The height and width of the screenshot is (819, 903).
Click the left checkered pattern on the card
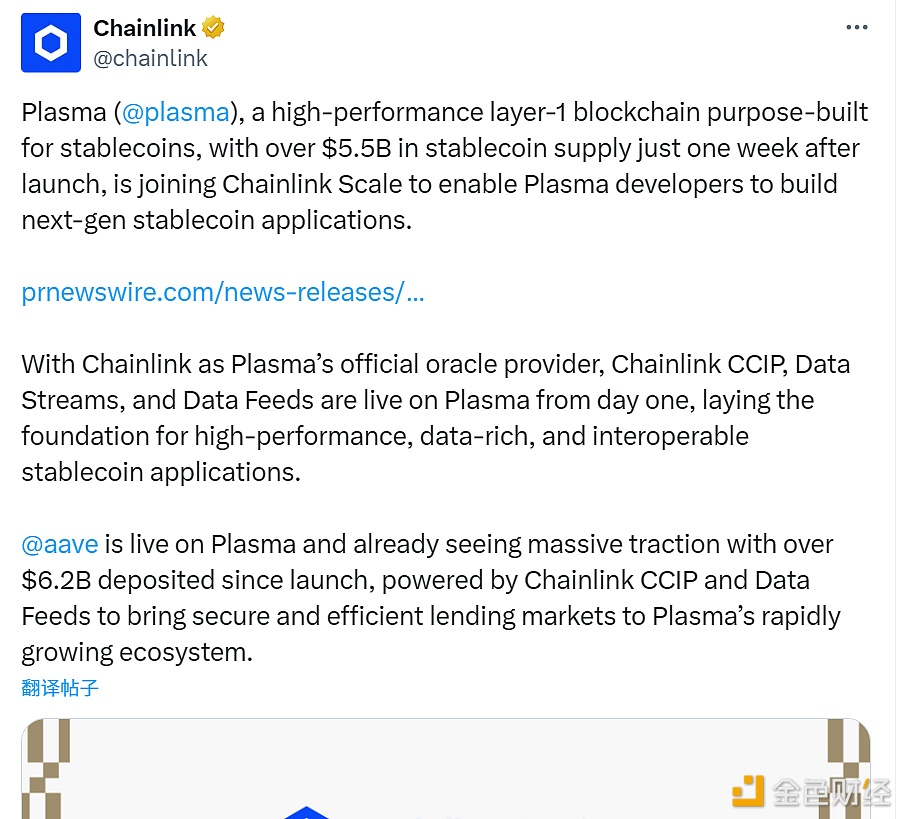(x=47, y=768)
